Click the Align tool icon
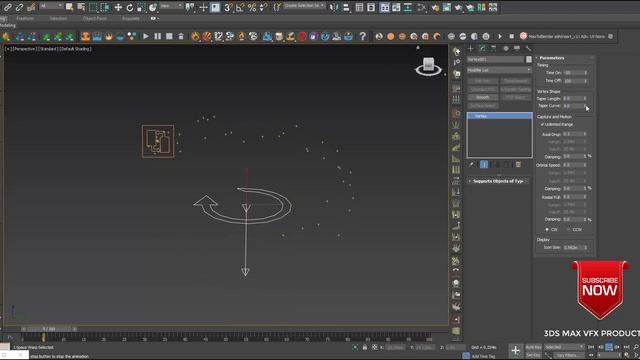640x360 pixels. click(346, 7)
